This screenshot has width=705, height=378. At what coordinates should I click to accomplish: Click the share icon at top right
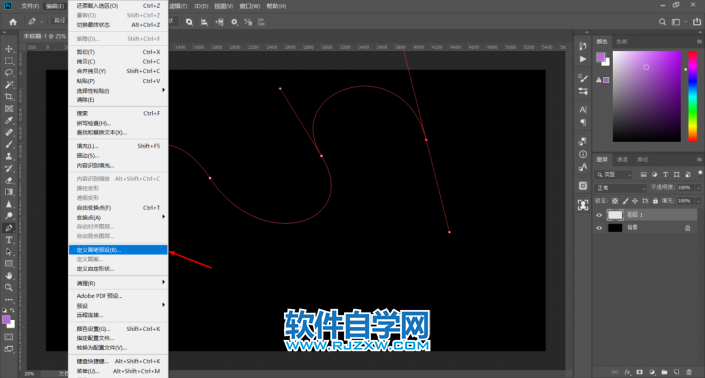697,22
